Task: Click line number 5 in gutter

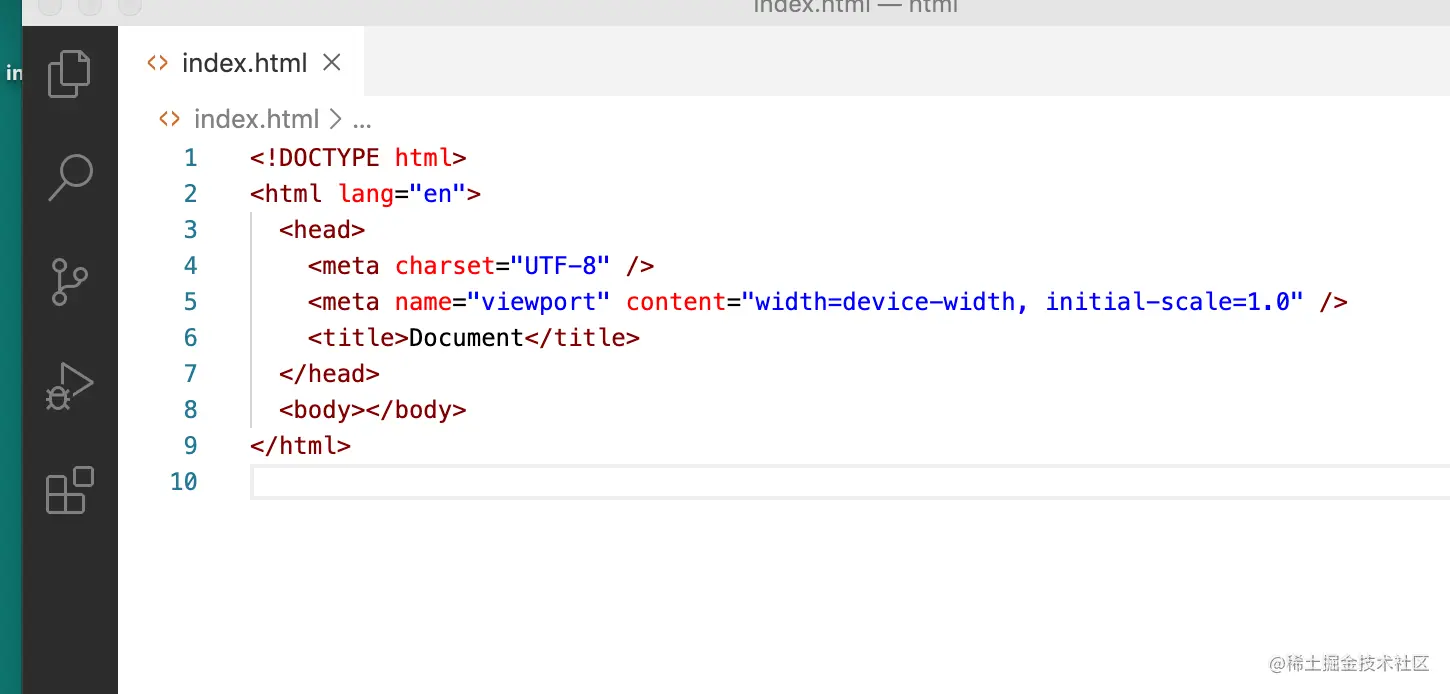Action: (x=191, y=302)
